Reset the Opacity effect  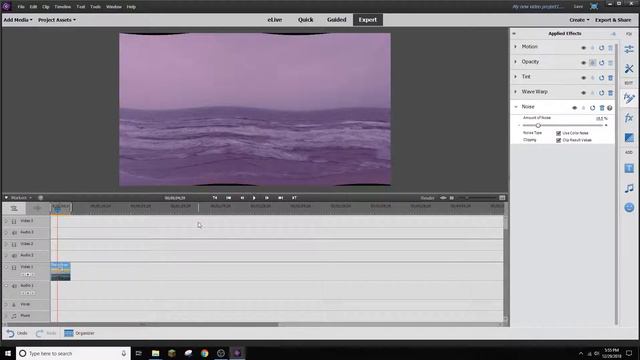click(602, 63)
